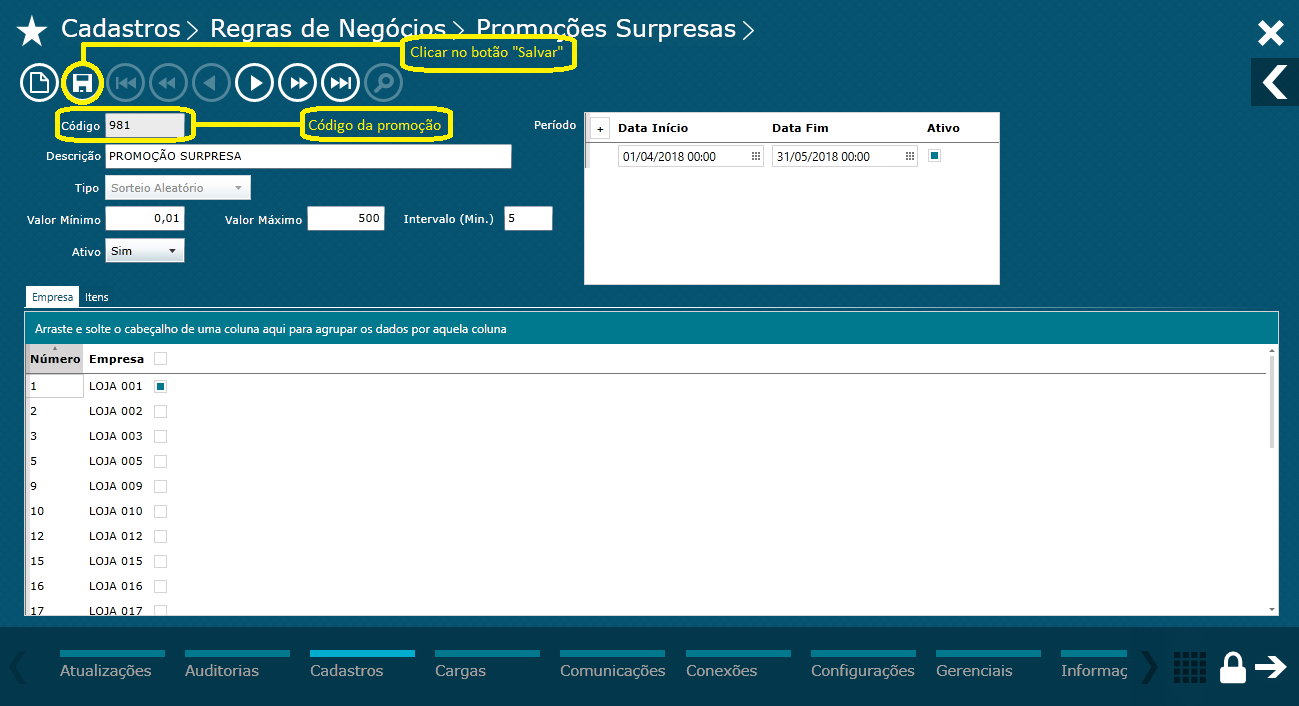
Task: Click the Cadastros breadcrumb link
Action: point(121,29)
